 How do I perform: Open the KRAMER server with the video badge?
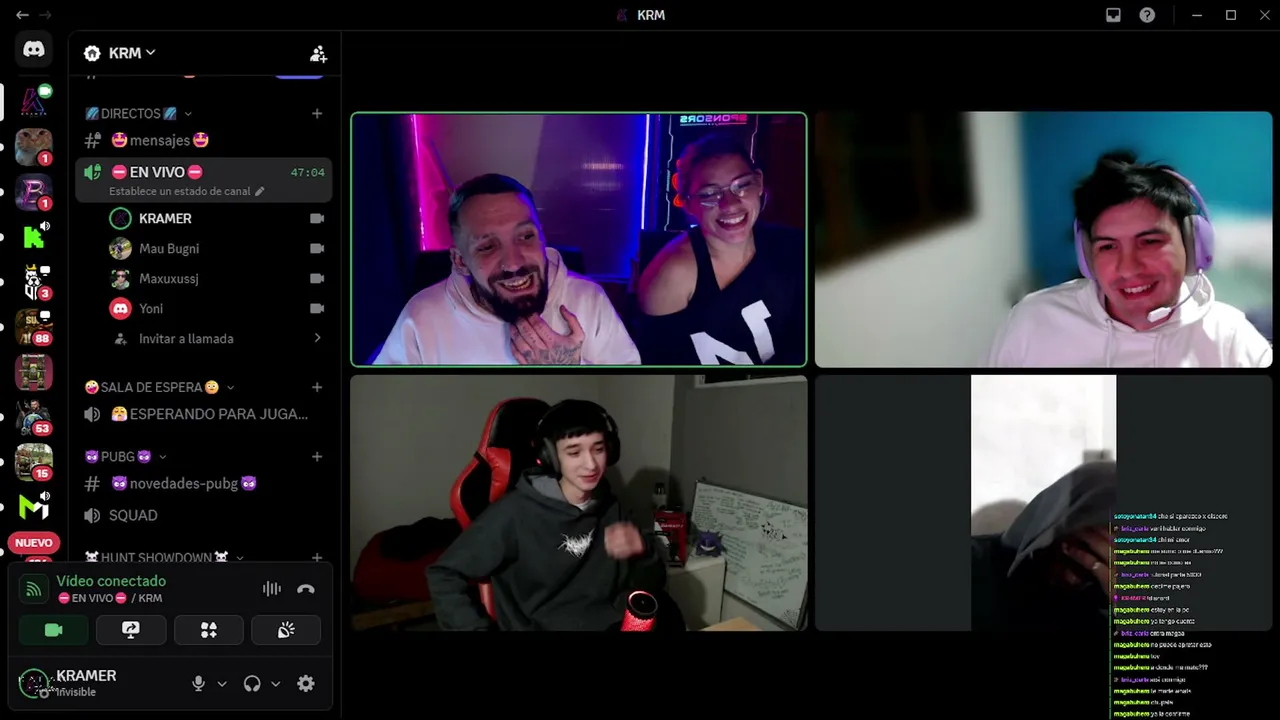(x=34, y=101)
